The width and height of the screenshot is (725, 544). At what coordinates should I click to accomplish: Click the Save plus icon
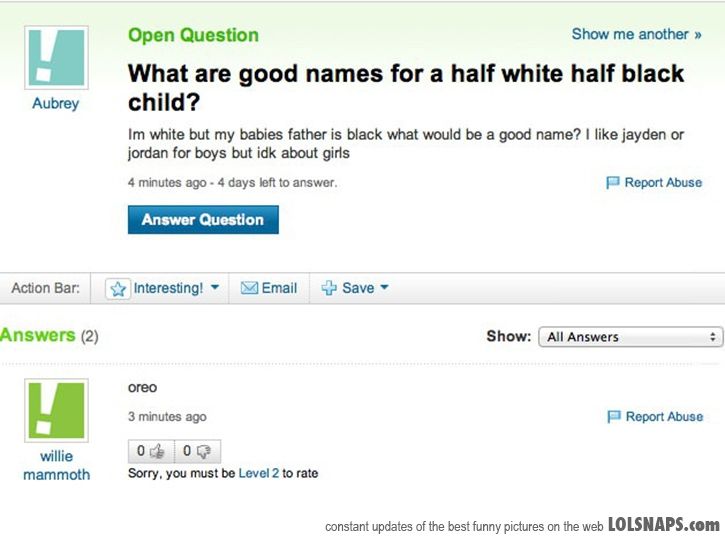[328, 288]
